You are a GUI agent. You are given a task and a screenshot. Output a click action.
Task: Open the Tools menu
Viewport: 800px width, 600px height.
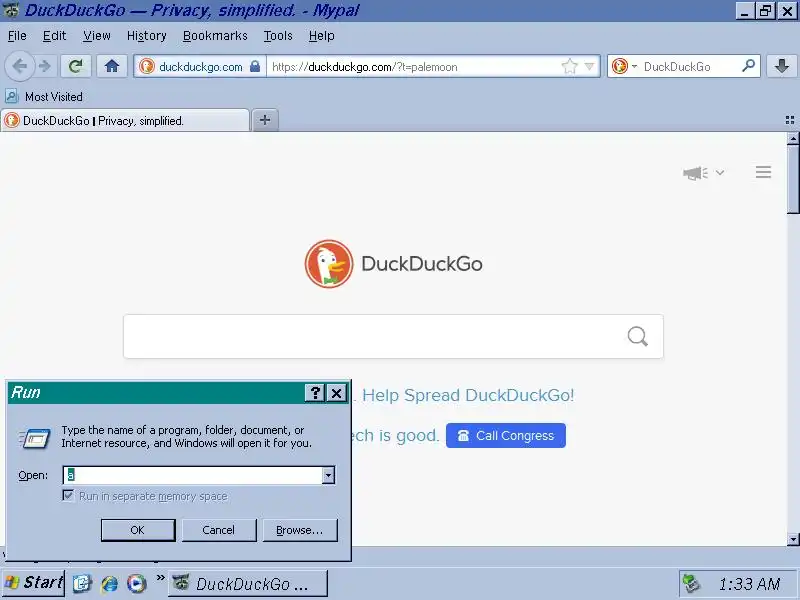pos(278,36)
